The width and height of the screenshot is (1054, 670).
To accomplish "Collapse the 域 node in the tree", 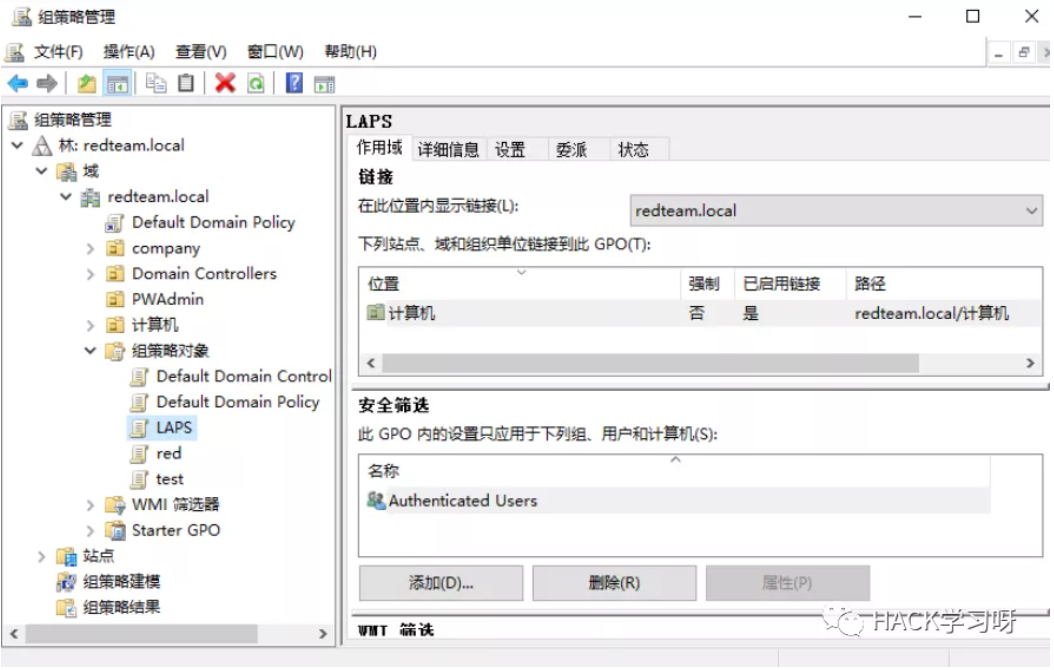I will coord(42,171).
